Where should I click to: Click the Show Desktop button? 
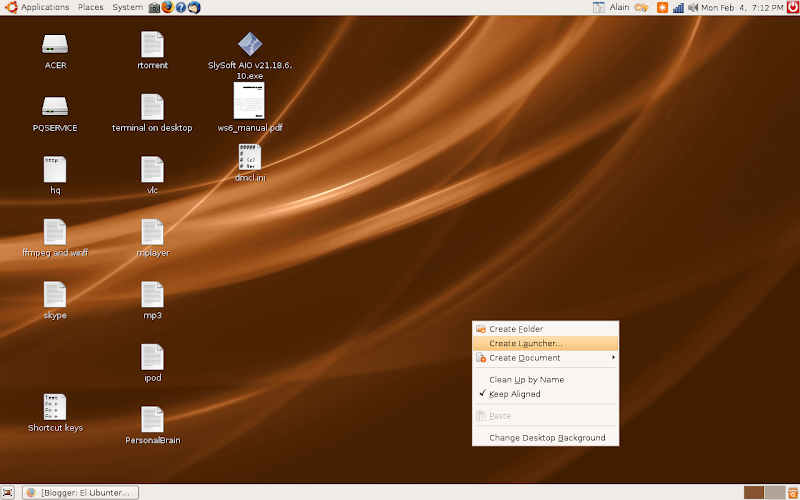click(8, 492)
